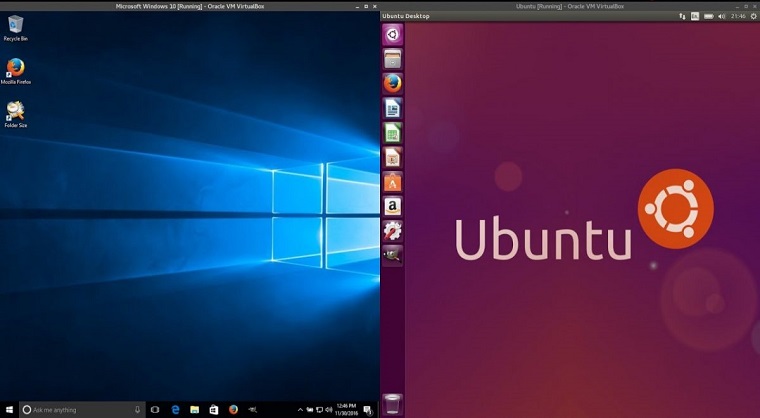Click 'Ubuntu Desktop' label in top panel
Image resolution: width=760 pixels, height=418 pixels.
click(406, 16)
